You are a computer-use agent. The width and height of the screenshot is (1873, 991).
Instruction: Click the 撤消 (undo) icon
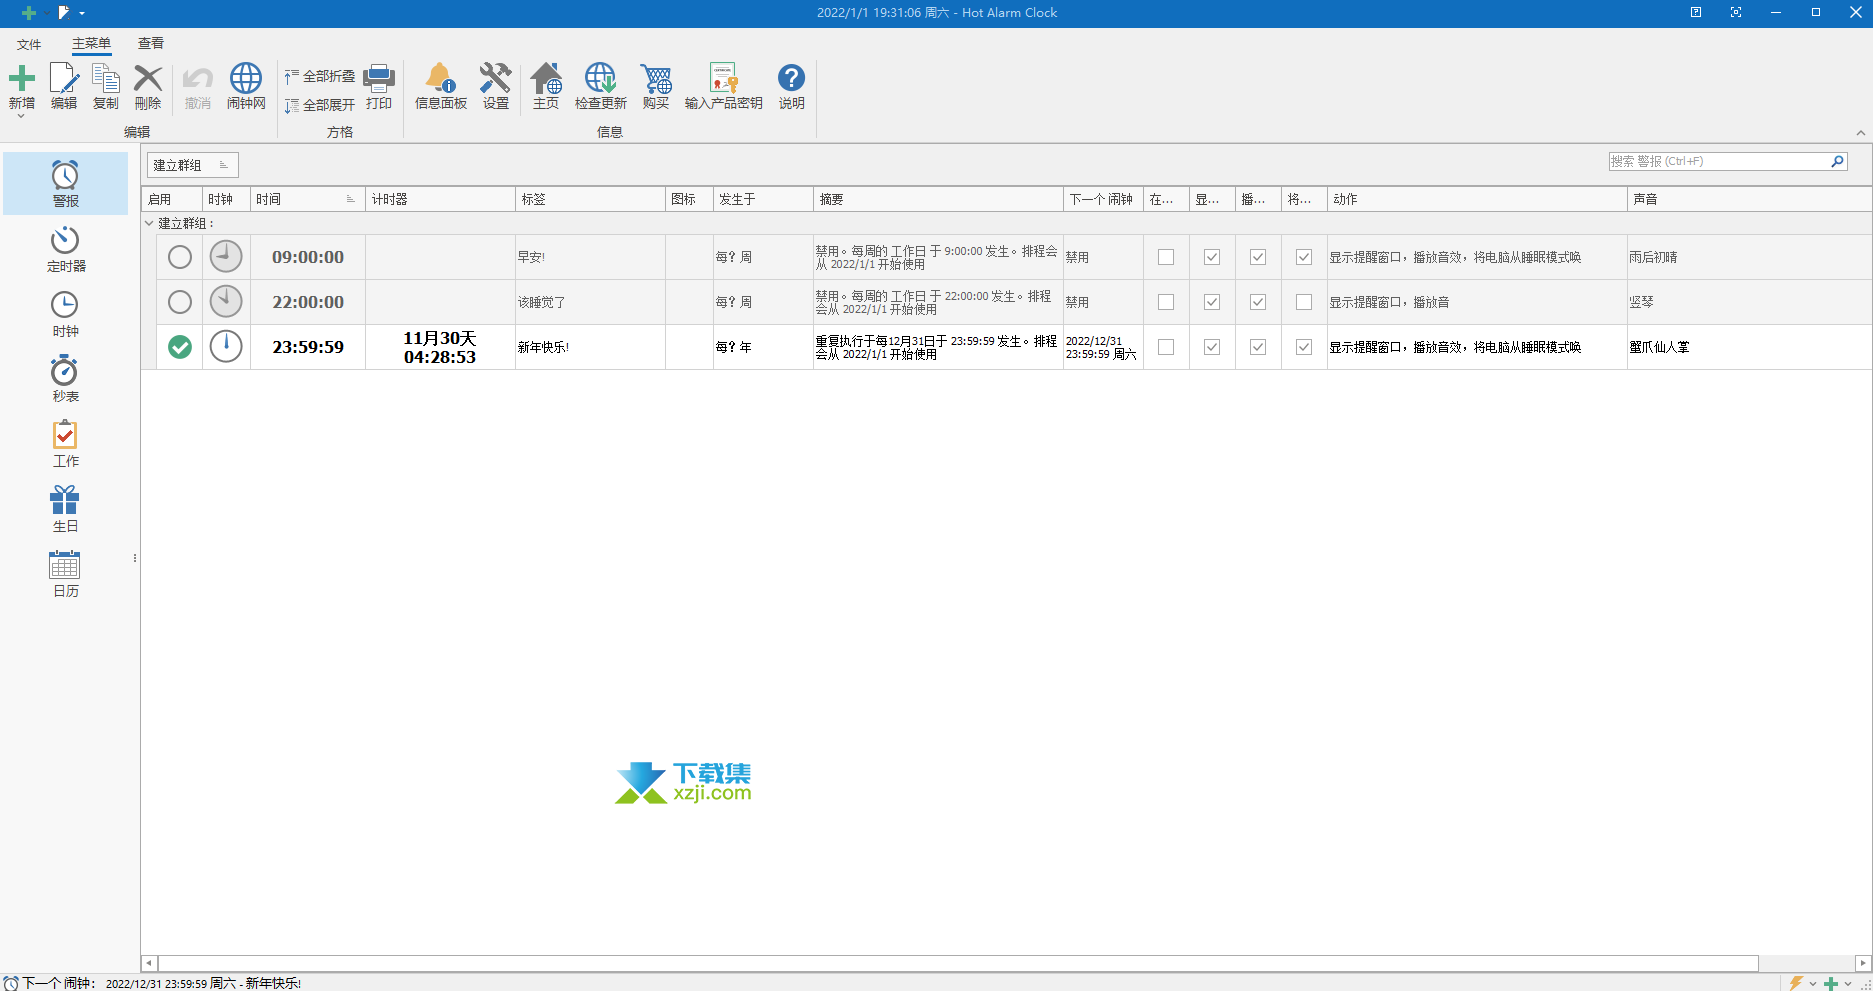[x=198, y=78]
